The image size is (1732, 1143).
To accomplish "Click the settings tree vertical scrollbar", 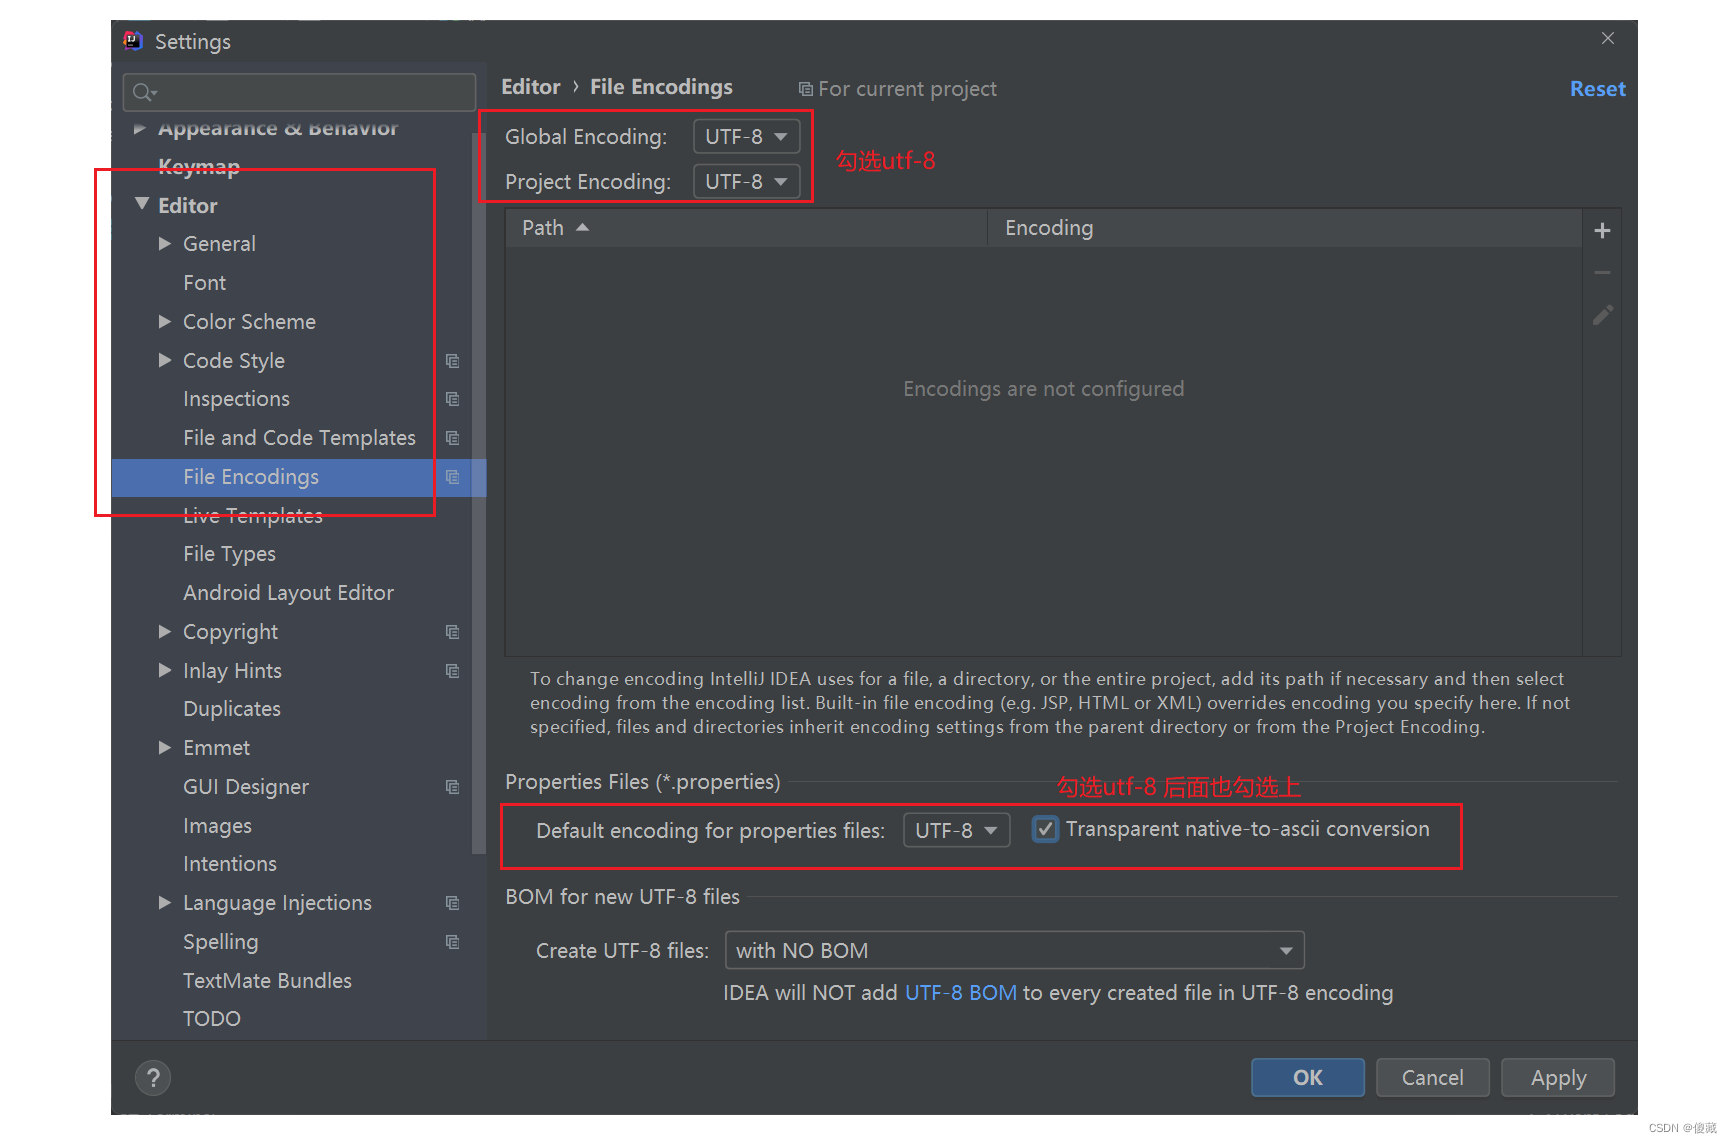I will [x=478, y=493].
